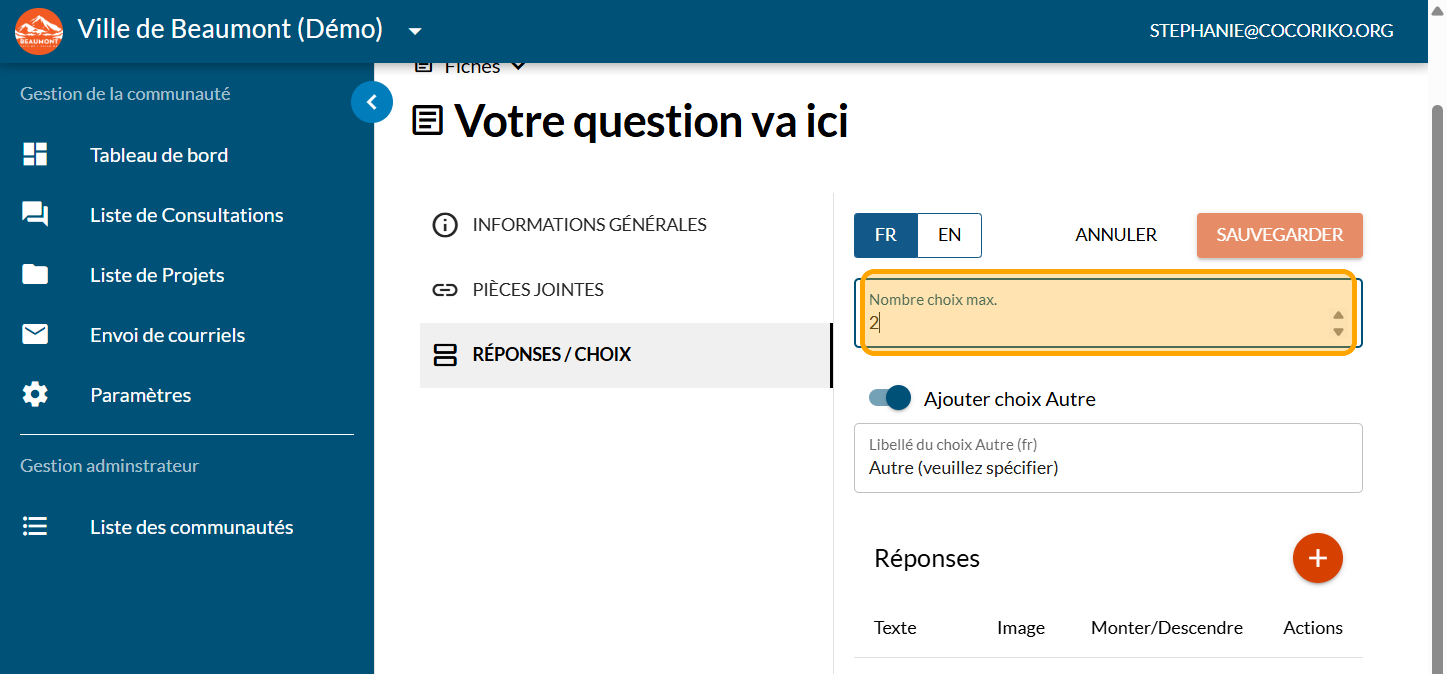
Task: Toggle the Ajouter choix Autre switch
Action: (x=890, y=398)
